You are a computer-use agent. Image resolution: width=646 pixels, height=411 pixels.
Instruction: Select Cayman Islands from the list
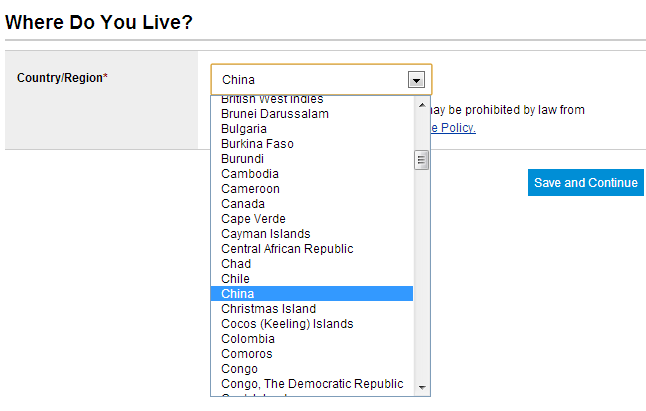coord(266,234)
